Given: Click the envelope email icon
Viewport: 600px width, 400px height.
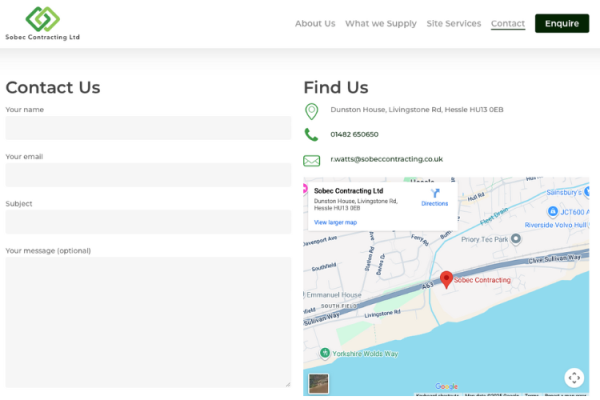Looking at the screenshot, I should pos(311,160).
